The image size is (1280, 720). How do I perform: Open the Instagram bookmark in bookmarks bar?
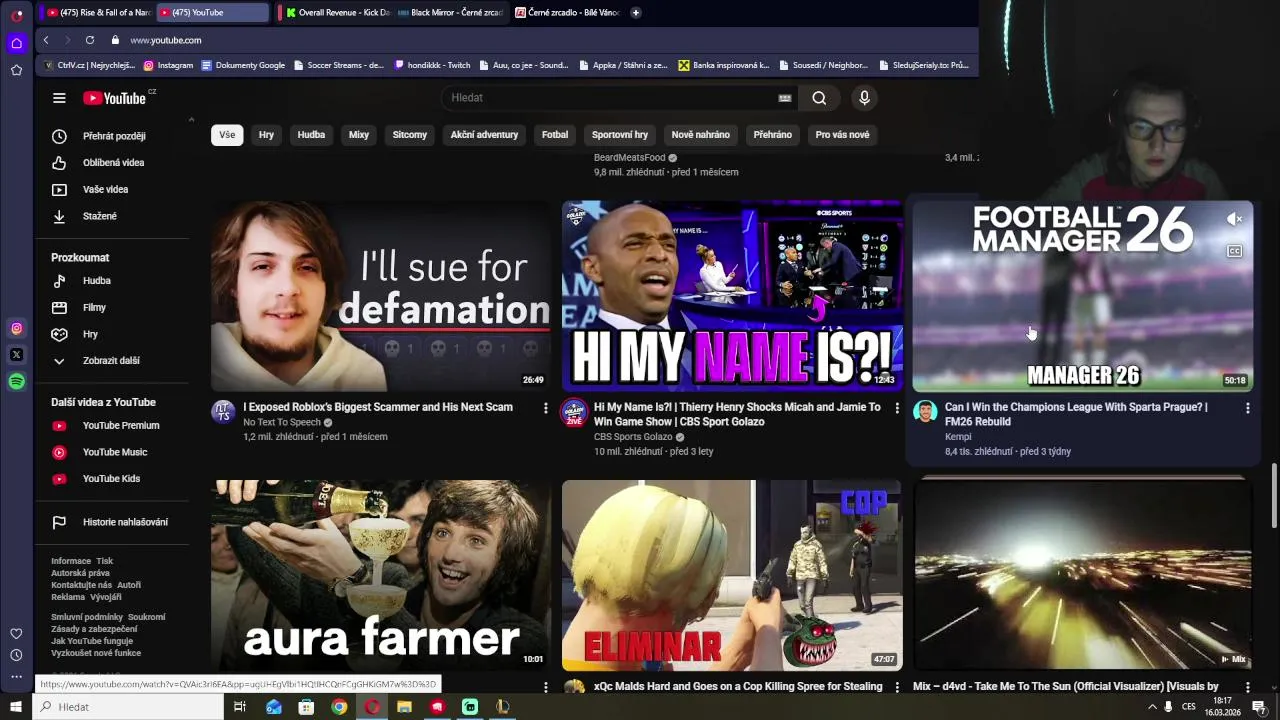[169, 65]
